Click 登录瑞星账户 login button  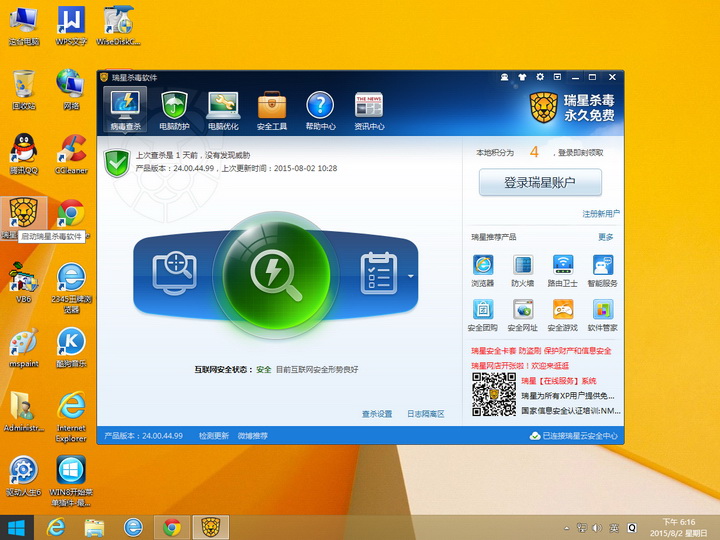pyautogui.click(x=540, y=182)
